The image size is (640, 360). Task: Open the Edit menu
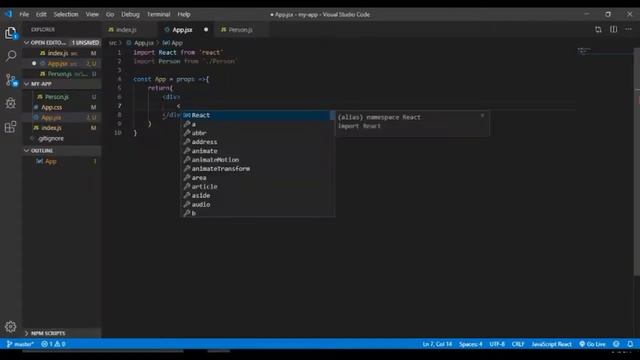tap(41, 14)
